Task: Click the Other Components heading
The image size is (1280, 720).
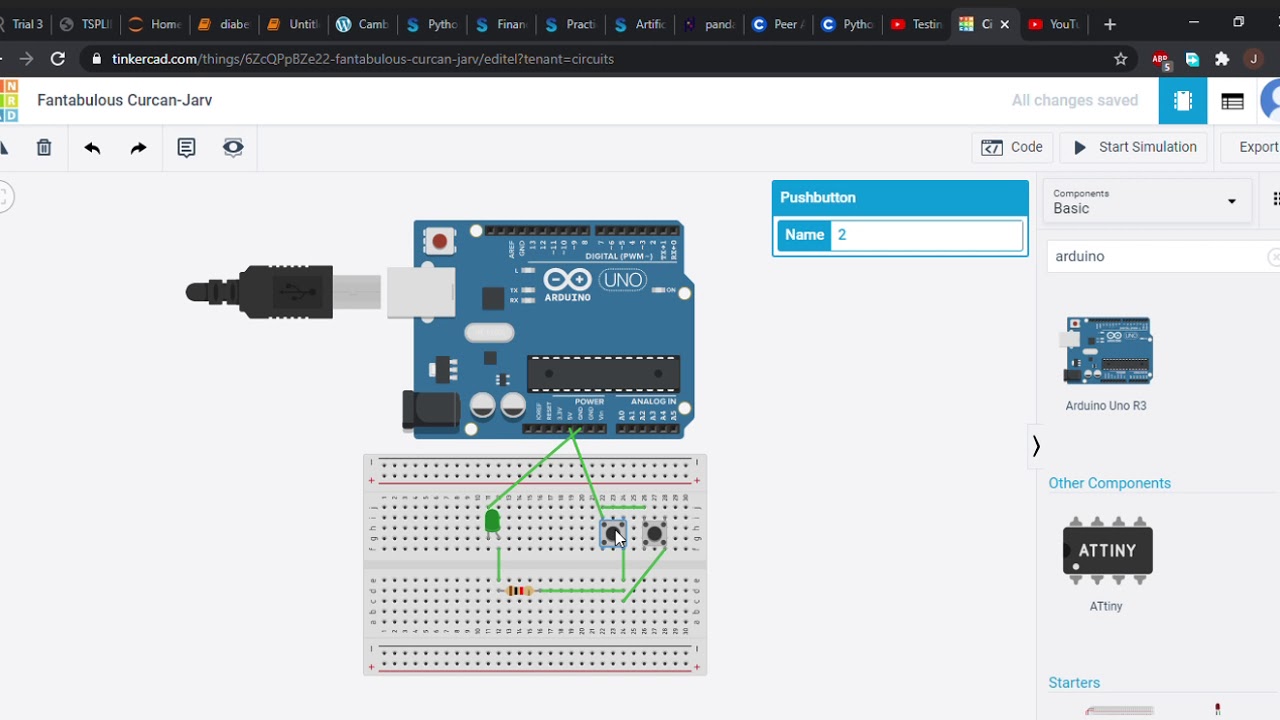Action: click(1109, 483)
